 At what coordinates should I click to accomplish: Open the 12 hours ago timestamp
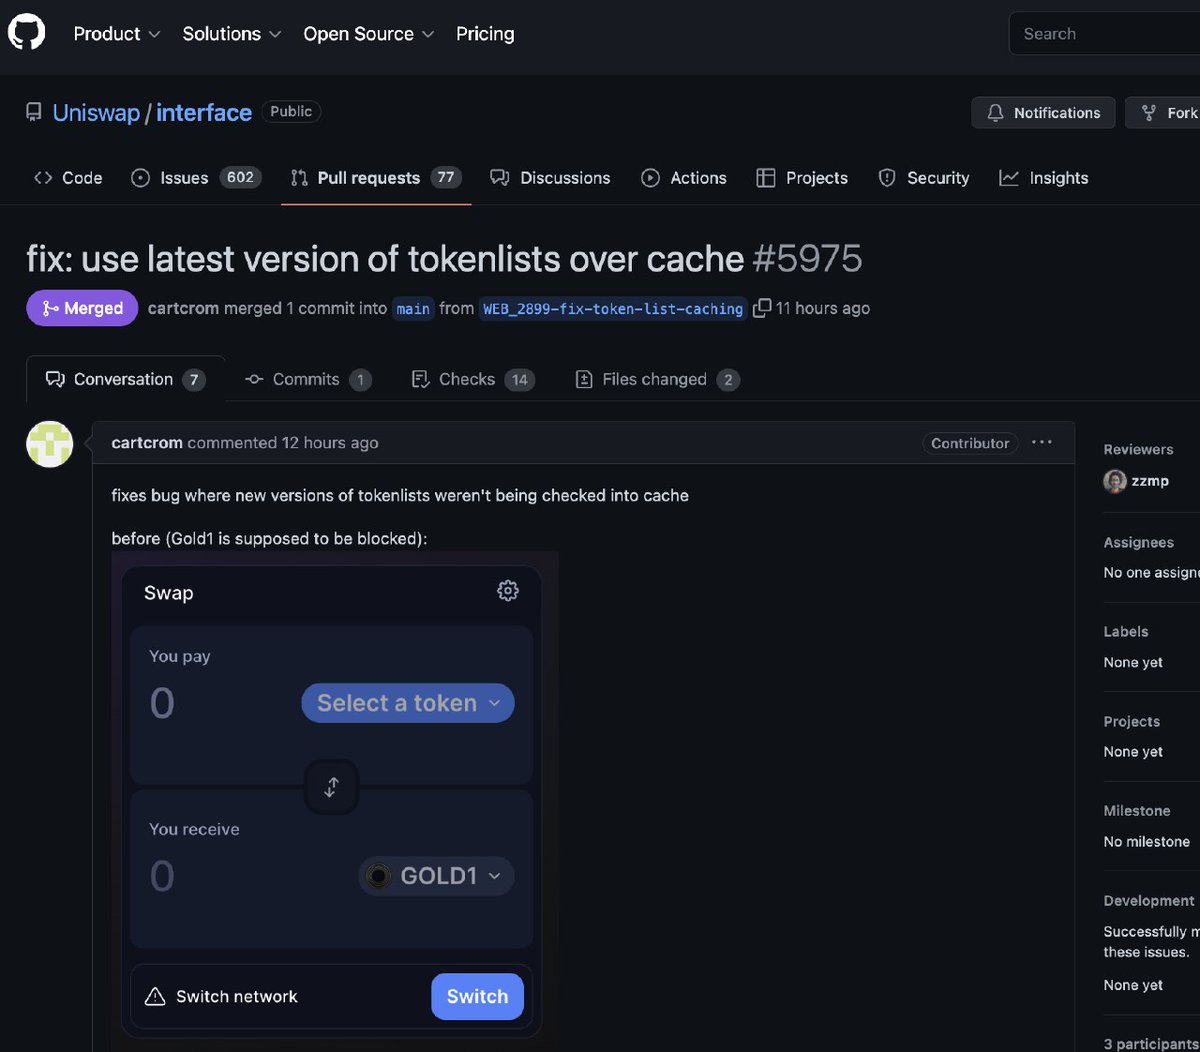point(330,443)
